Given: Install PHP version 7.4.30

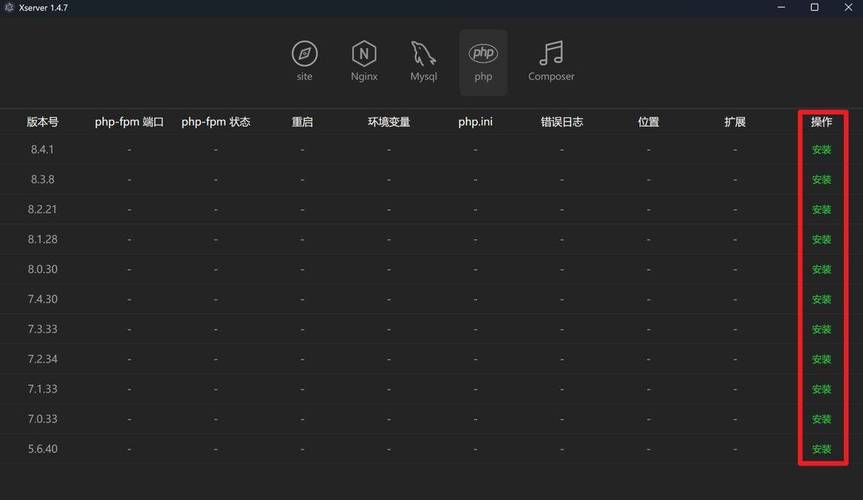Looking at the screenshot, I should point(821,299).
